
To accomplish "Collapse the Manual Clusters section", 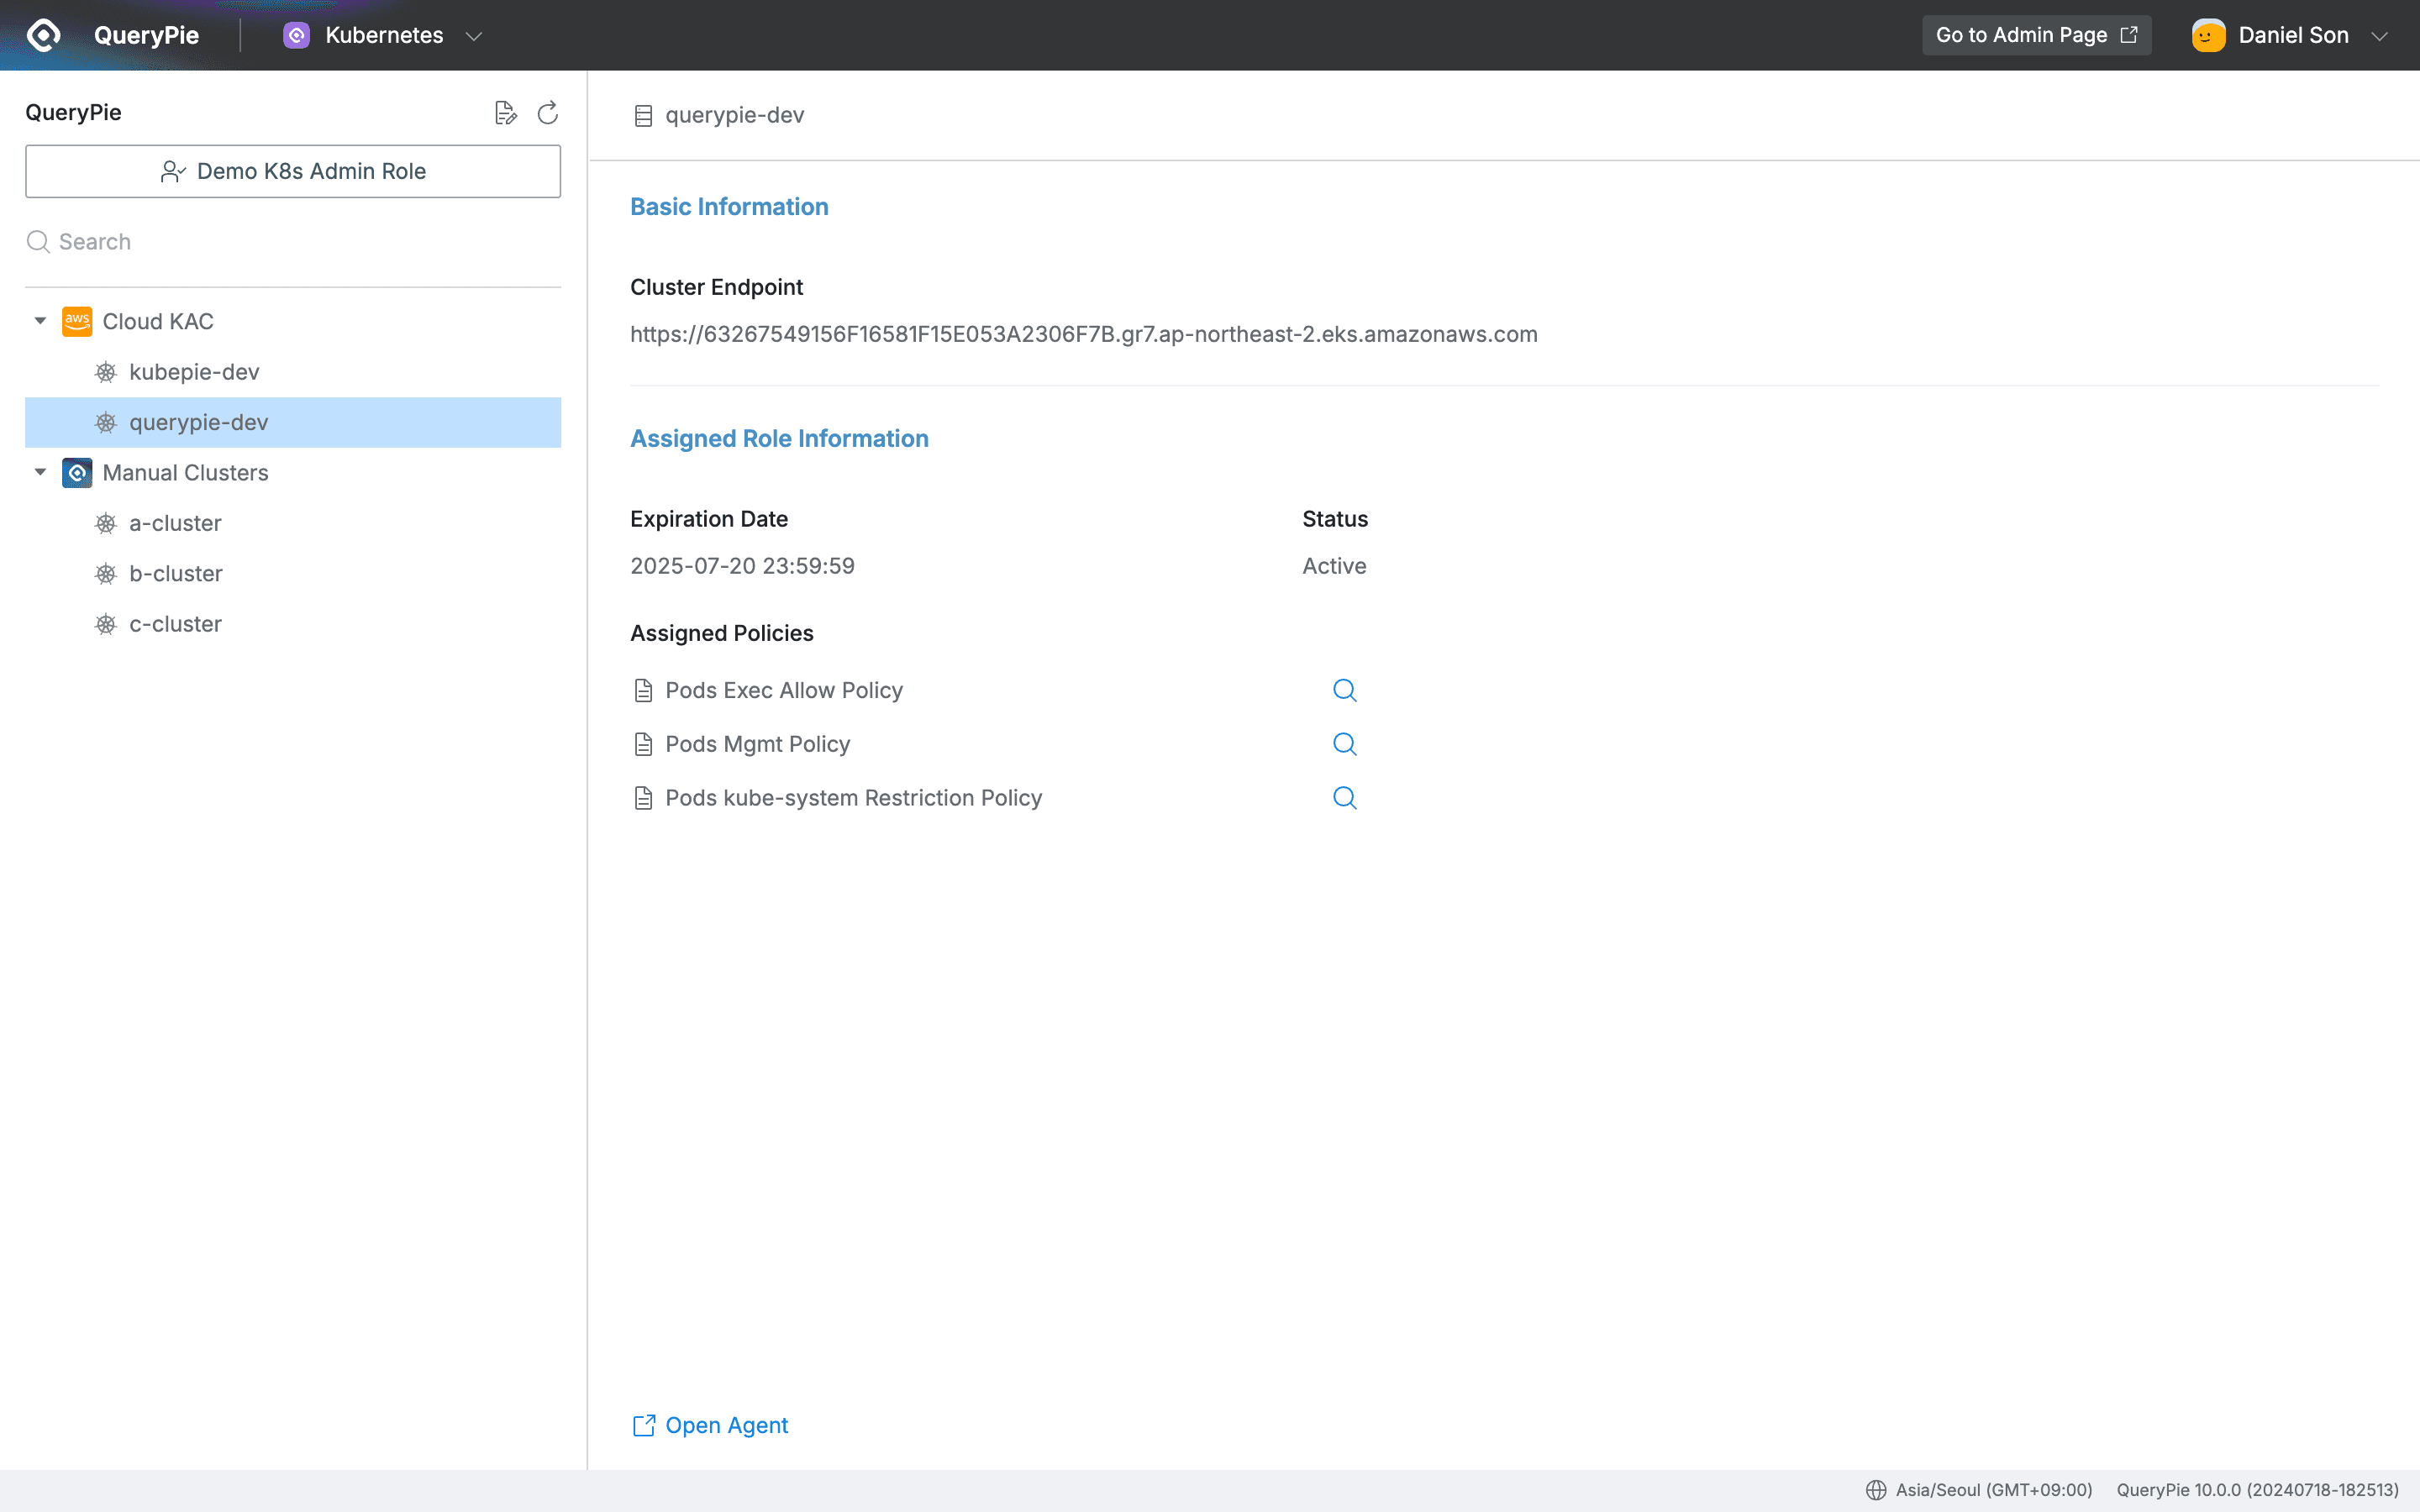I will pyautogui.click(x=40, y=472).
